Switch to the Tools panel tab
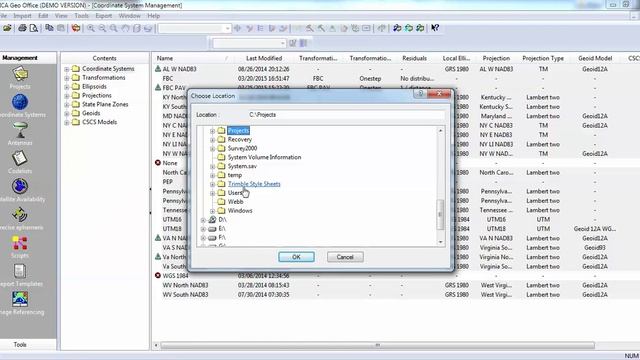Viewport: 640px width, 360px height. (20, 344)
